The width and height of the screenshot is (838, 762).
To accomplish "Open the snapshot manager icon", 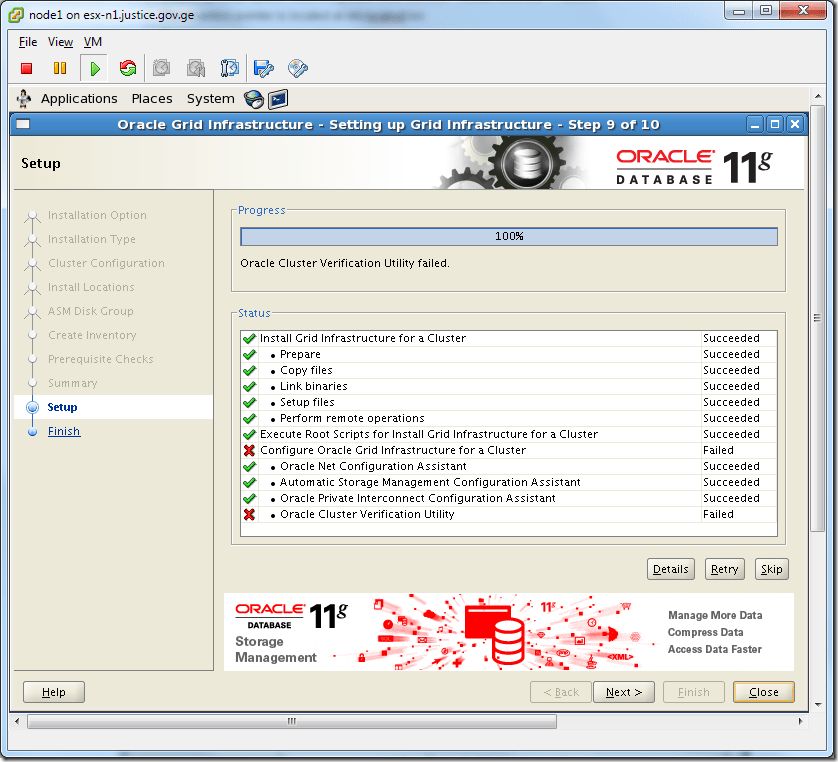I will pyautogui.click(x=231, y=67).
